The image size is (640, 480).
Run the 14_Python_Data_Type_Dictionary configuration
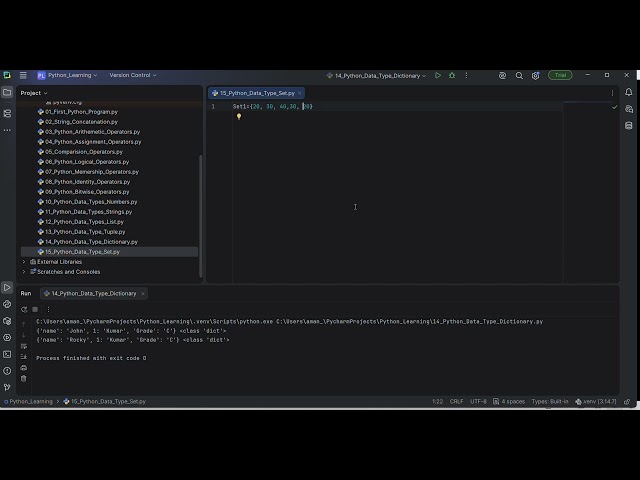point(438,75)
